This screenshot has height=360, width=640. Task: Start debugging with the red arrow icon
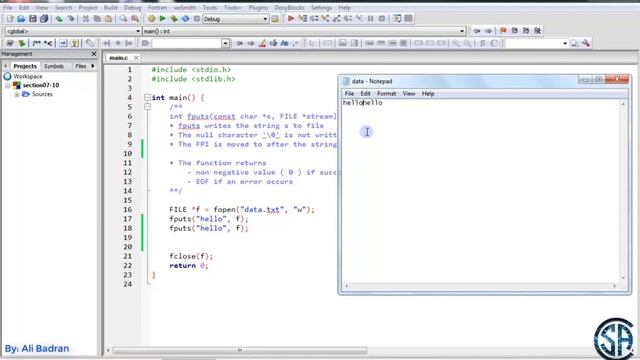(x=291, y=19)
